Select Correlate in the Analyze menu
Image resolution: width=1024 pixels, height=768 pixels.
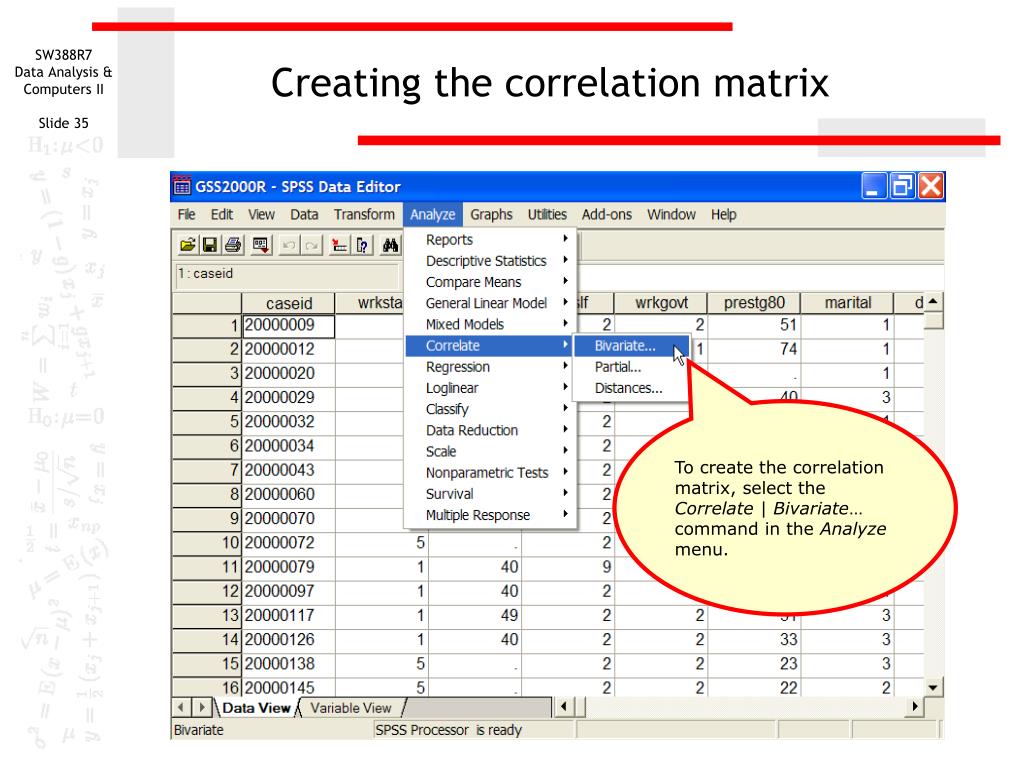490,345
